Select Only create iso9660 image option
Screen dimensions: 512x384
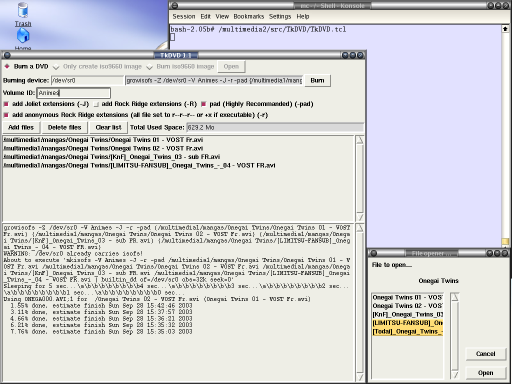97,67
